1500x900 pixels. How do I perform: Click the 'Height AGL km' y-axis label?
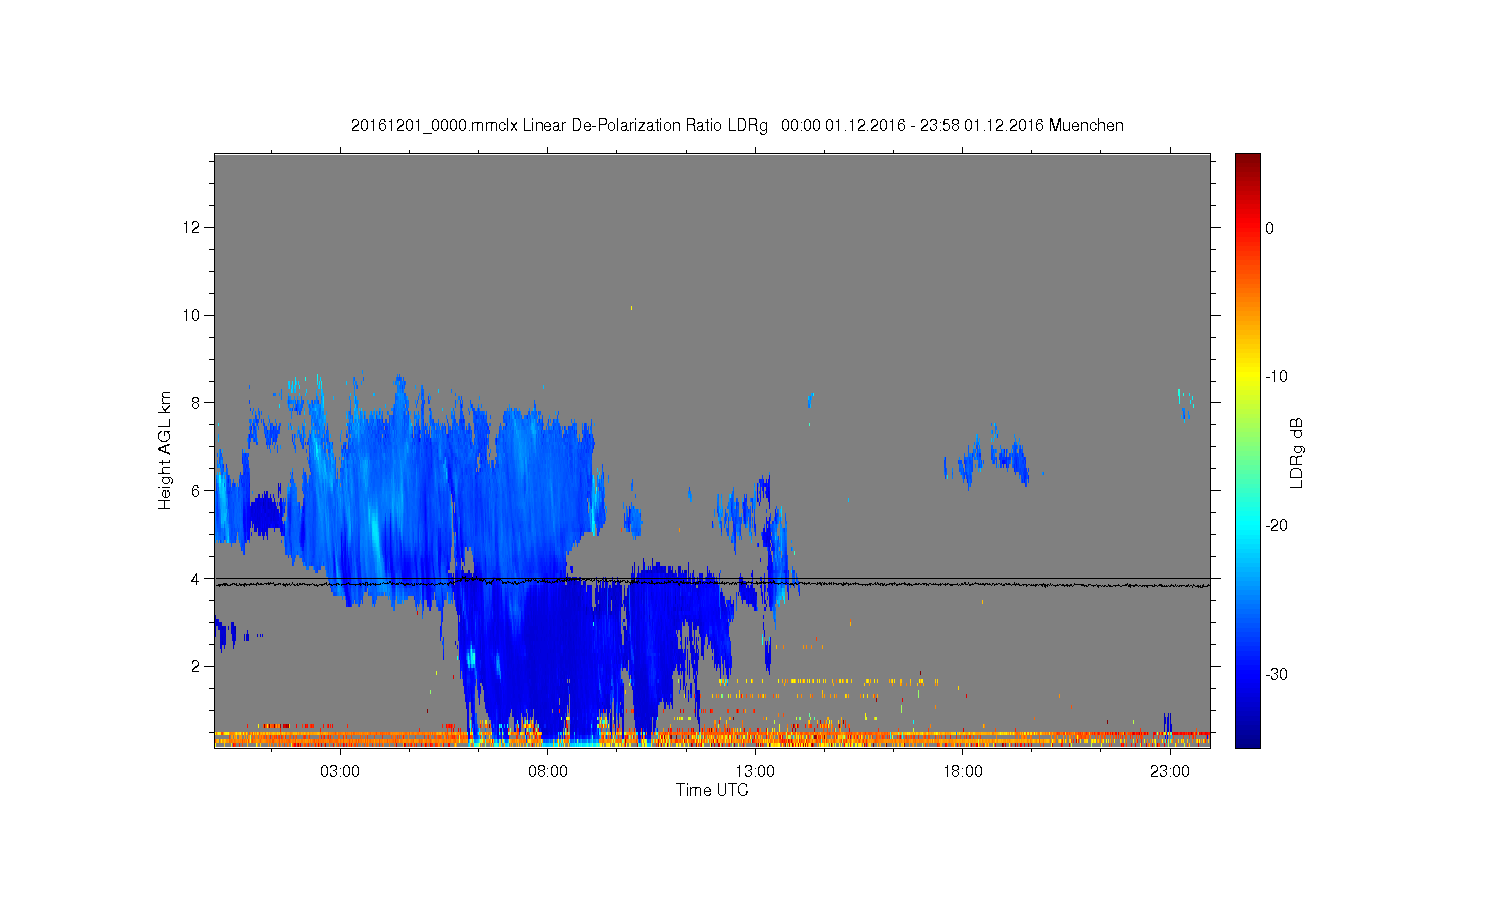click(165, 450)
